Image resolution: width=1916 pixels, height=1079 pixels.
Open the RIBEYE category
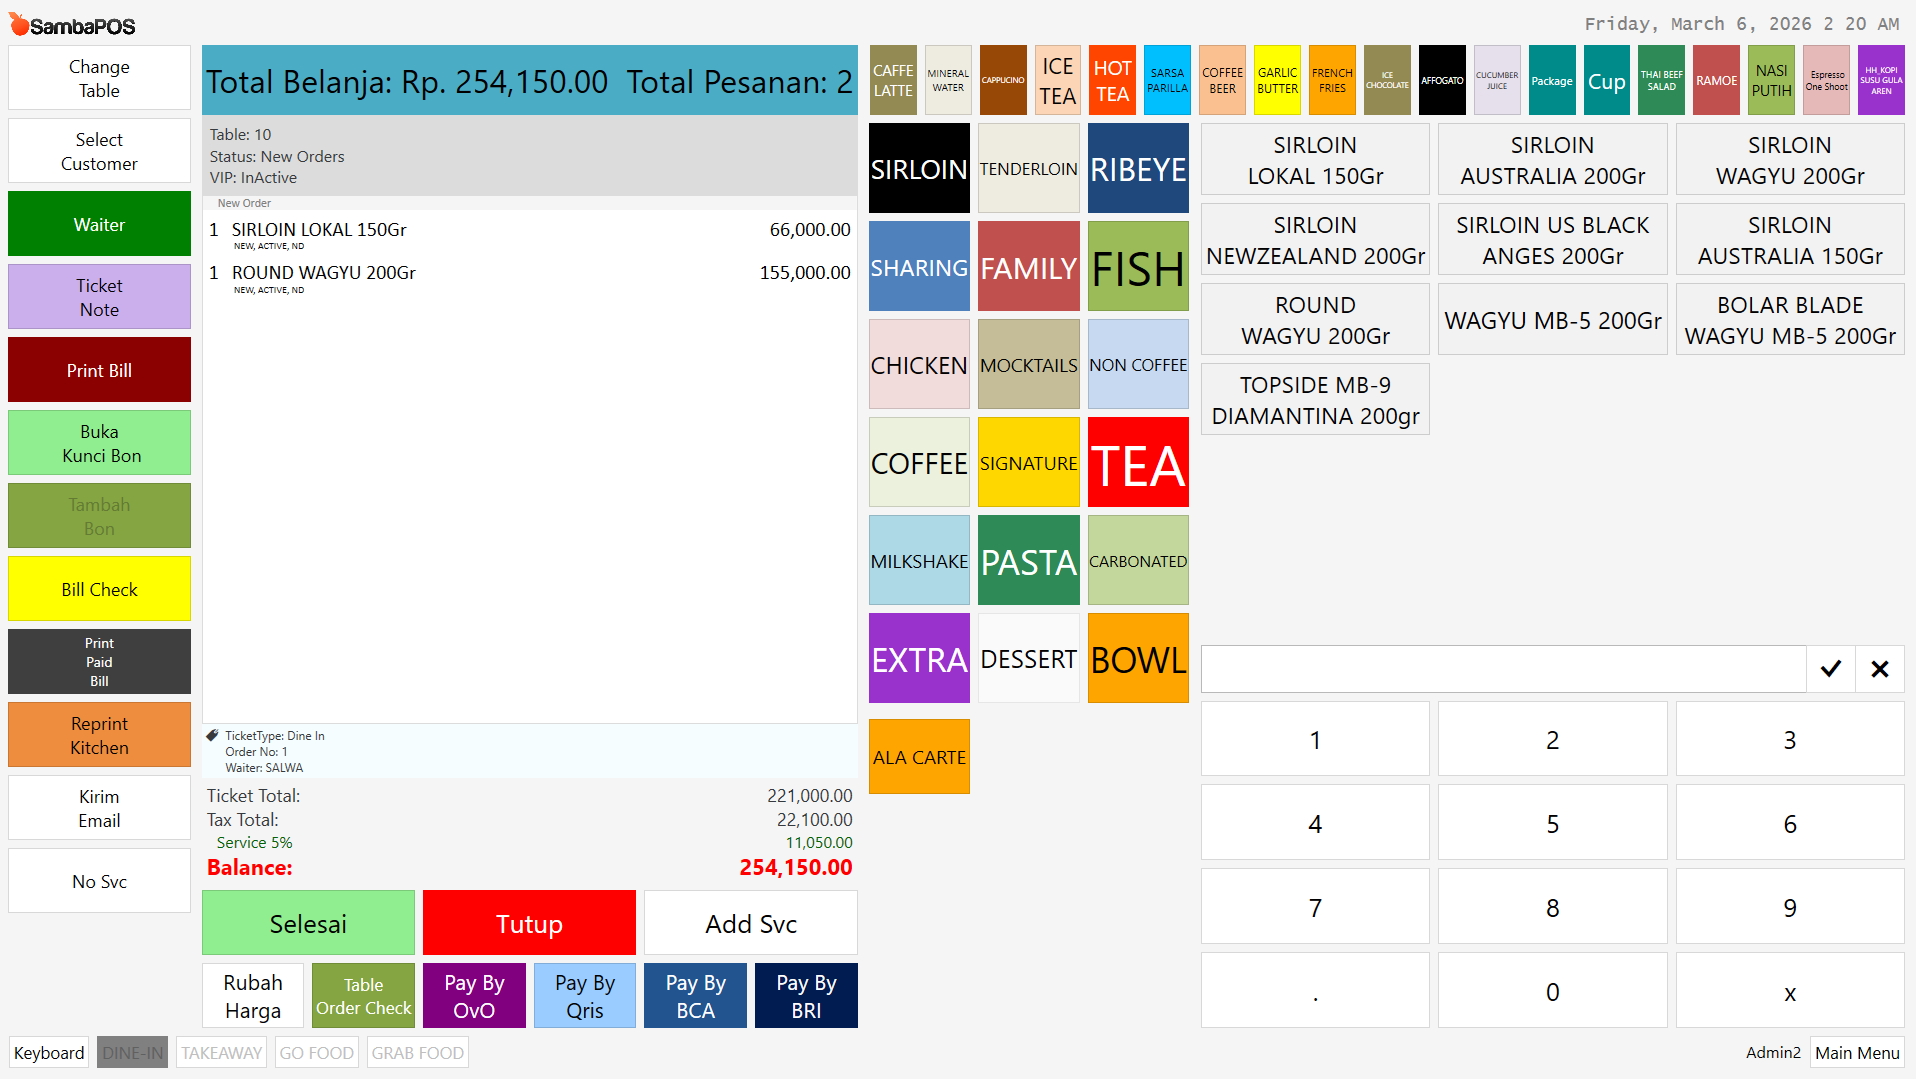1138,169
